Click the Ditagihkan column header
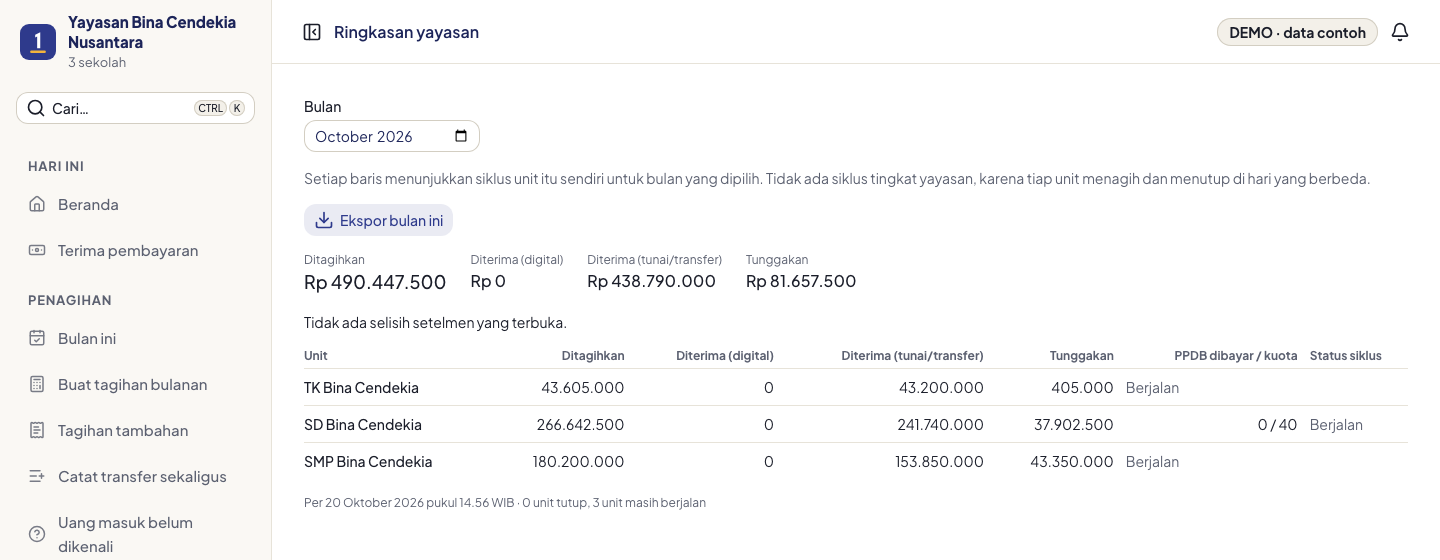 [593, 355]
